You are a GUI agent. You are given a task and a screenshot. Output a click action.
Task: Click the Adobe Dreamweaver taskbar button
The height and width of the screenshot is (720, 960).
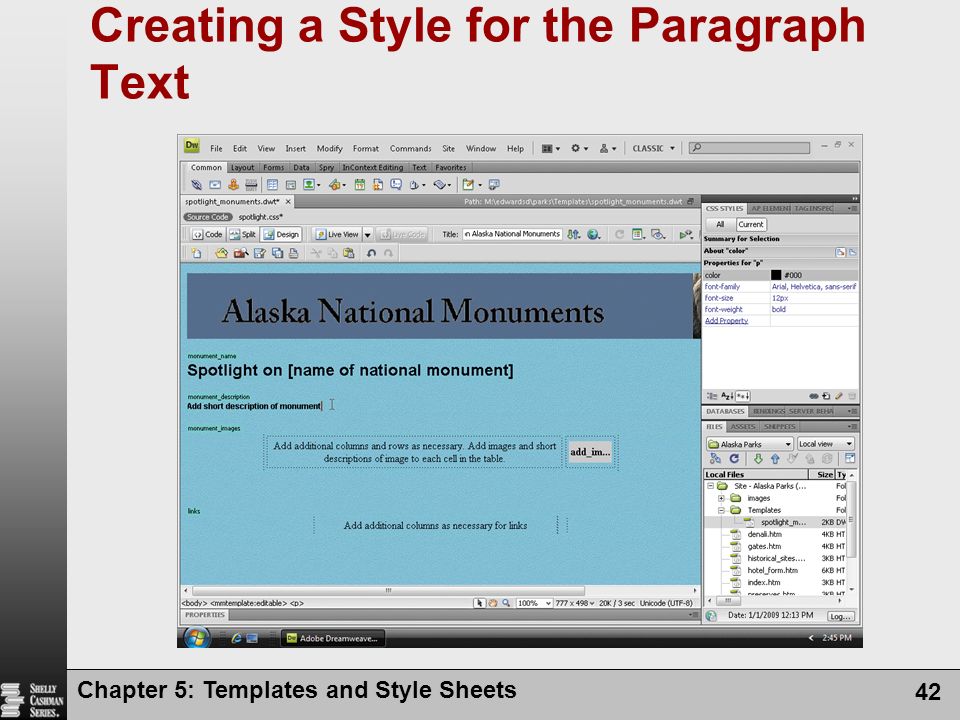tap(333, 638)
